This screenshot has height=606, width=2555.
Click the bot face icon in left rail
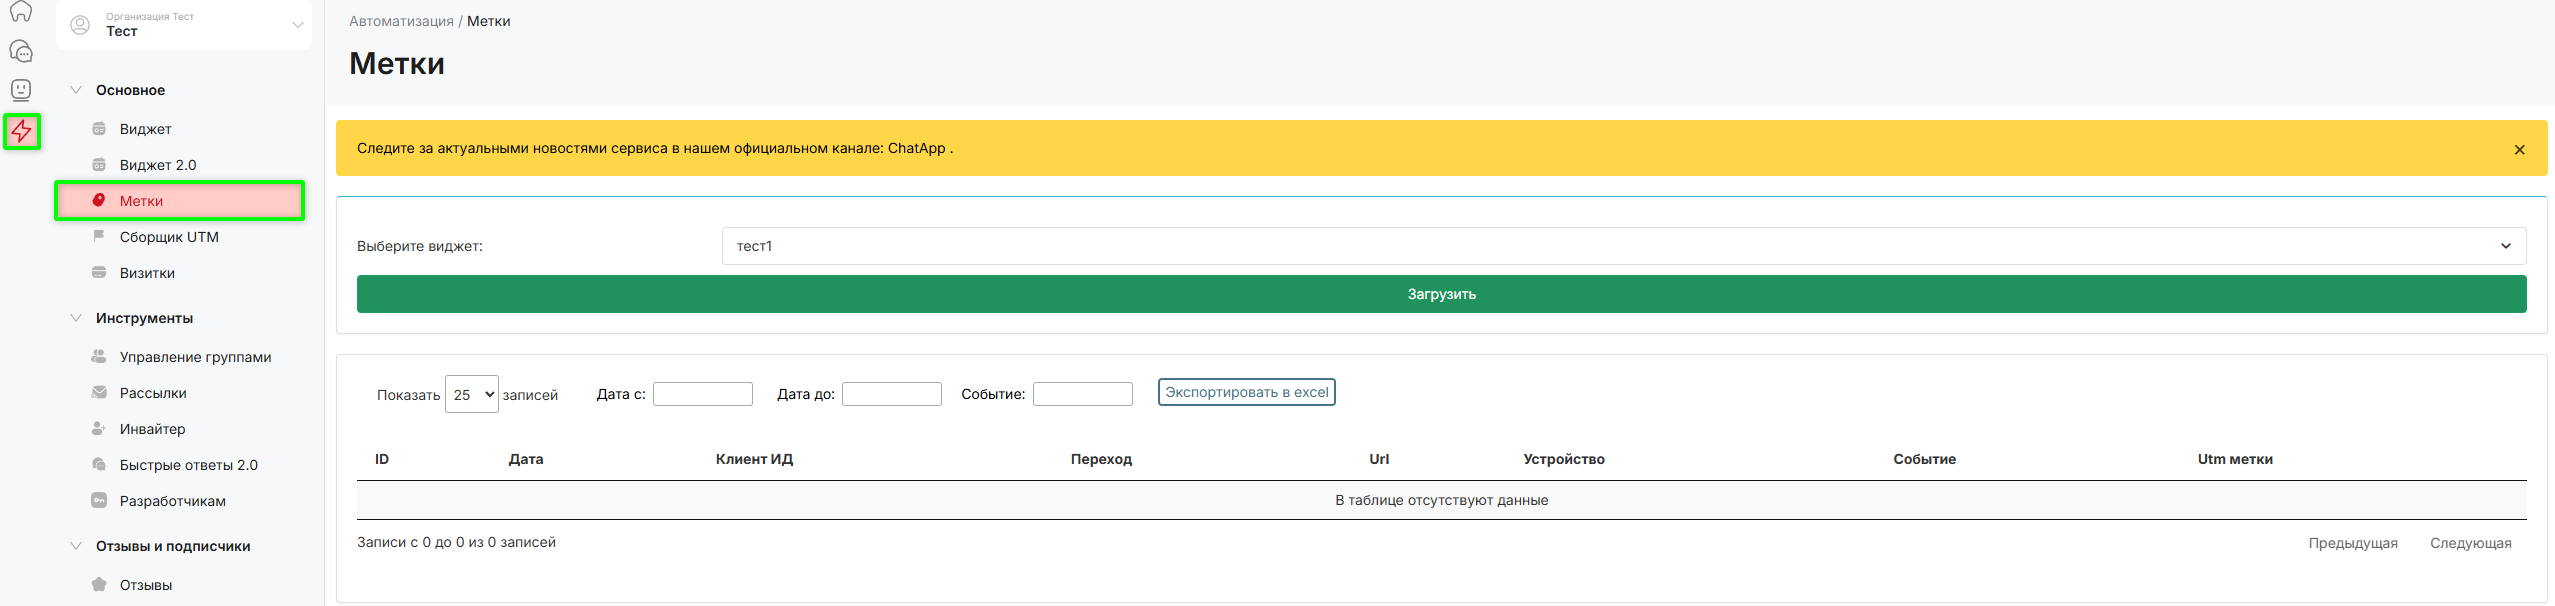(x=21, y=90)
